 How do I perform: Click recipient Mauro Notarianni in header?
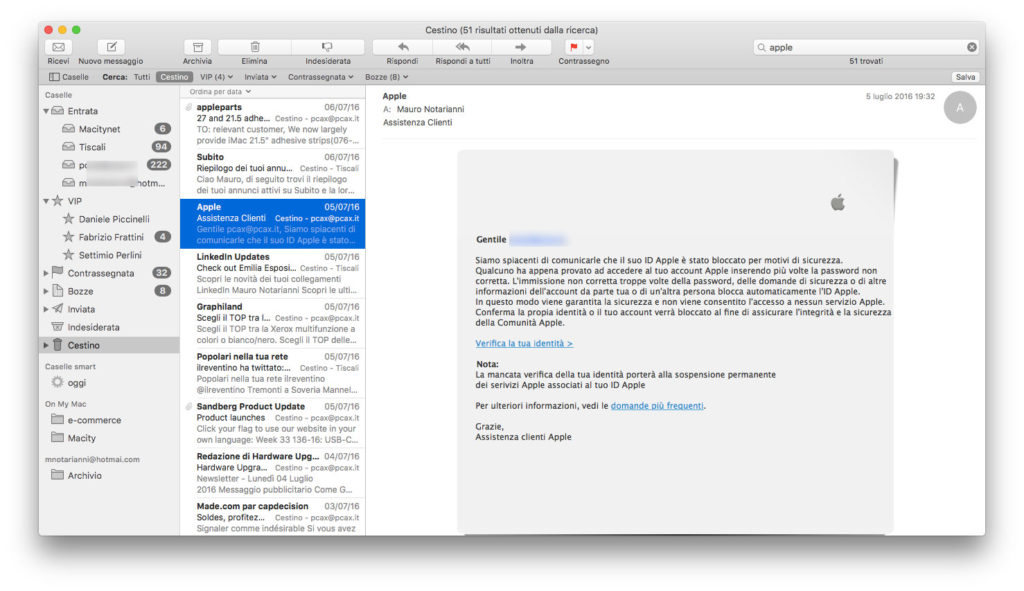(430, 109)
